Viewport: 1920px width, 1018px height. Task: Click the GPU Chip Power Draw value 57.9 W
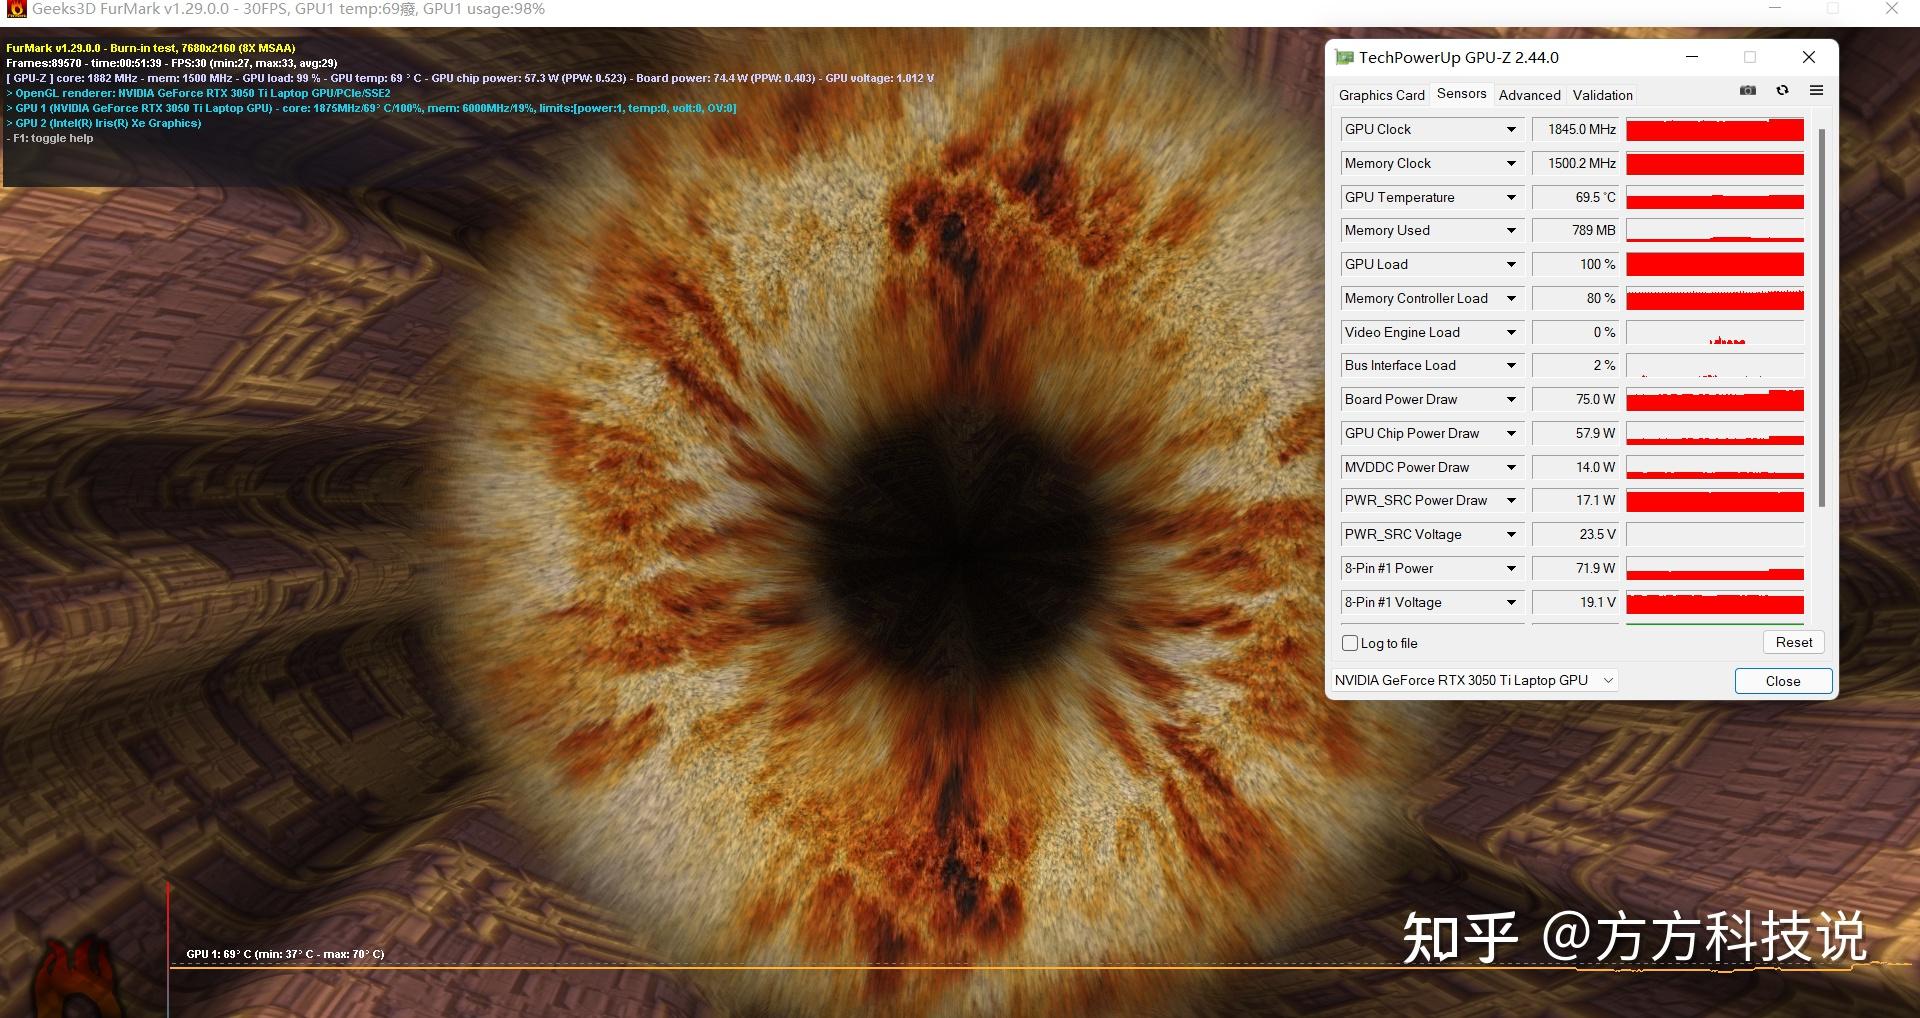[1575, 434]
